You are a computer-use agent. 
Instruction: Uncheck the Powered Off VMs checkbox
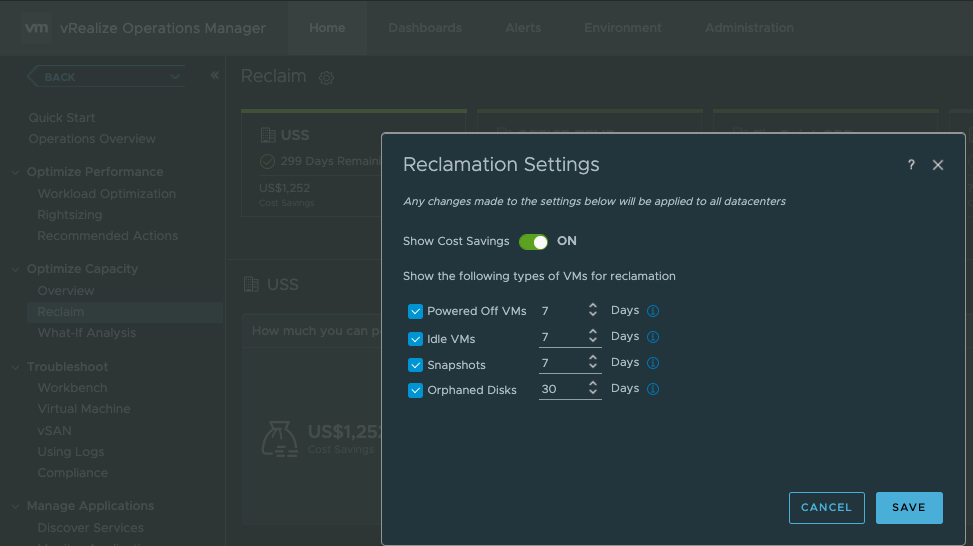point(415,311)
